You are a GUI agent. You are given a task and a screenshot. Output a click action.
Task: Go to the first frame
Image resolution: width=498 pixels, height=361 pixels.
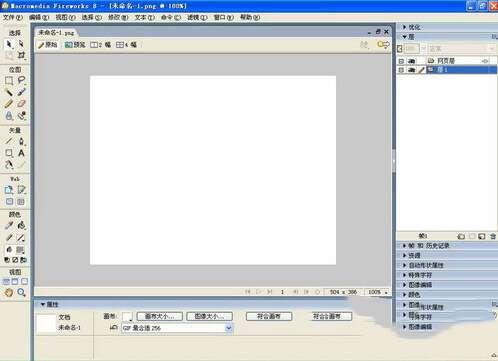[x=247, y=292]
